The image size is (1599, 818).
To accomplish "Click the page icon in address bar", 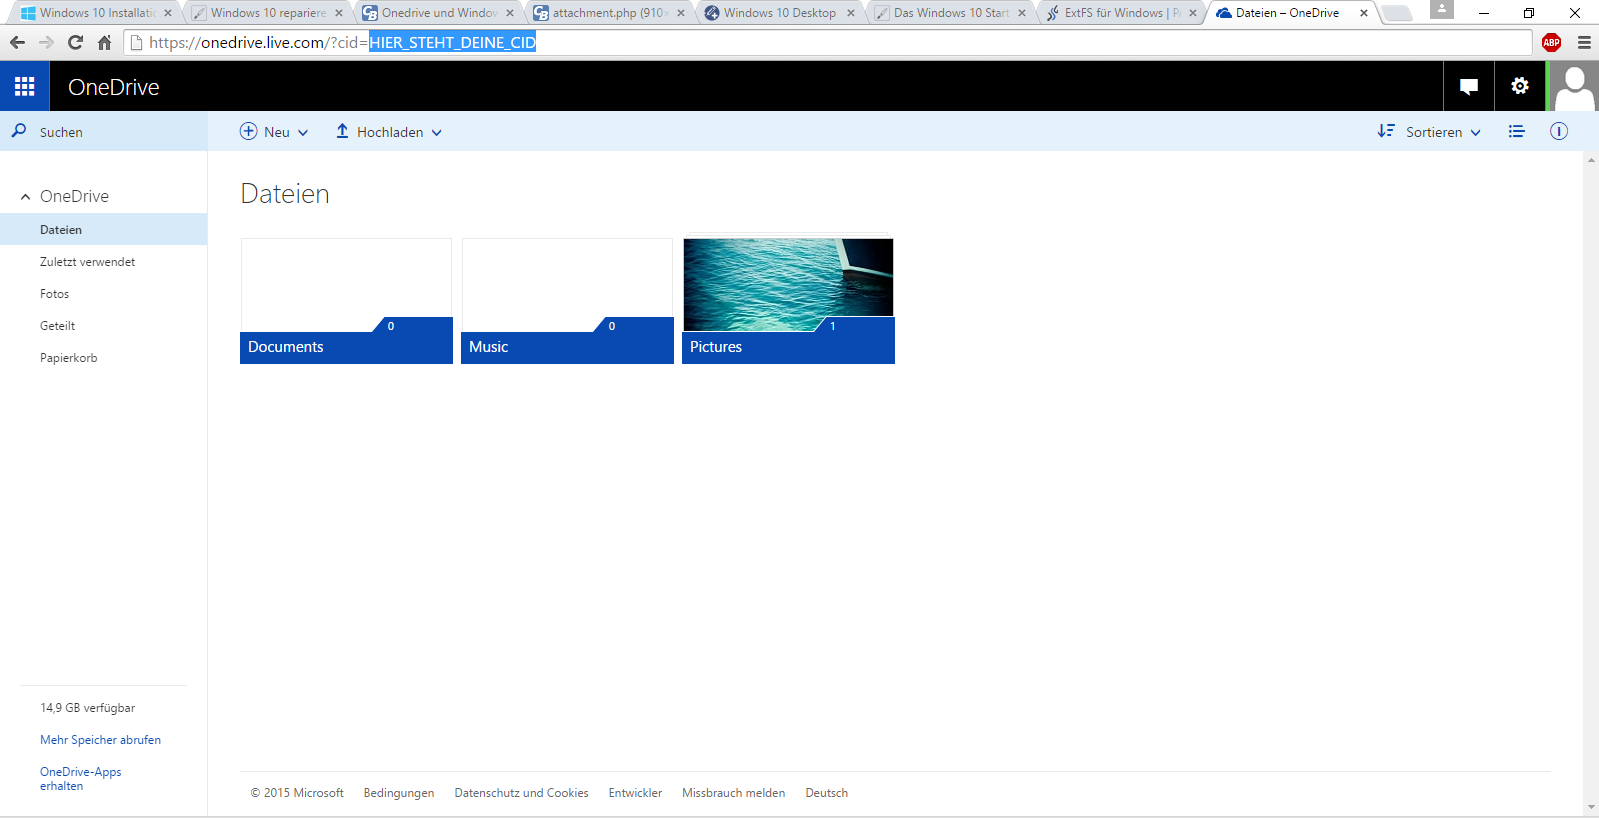I will pyautogui.click(x=137, y=42).
